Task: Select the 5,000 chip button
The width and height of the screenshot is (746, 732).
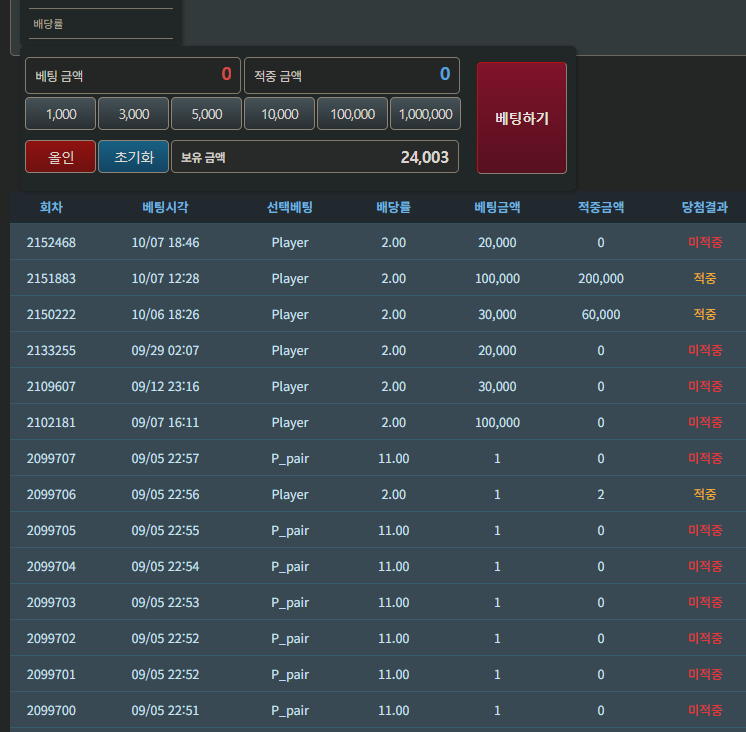Action: pyautogui.click(x=206, y=114)
